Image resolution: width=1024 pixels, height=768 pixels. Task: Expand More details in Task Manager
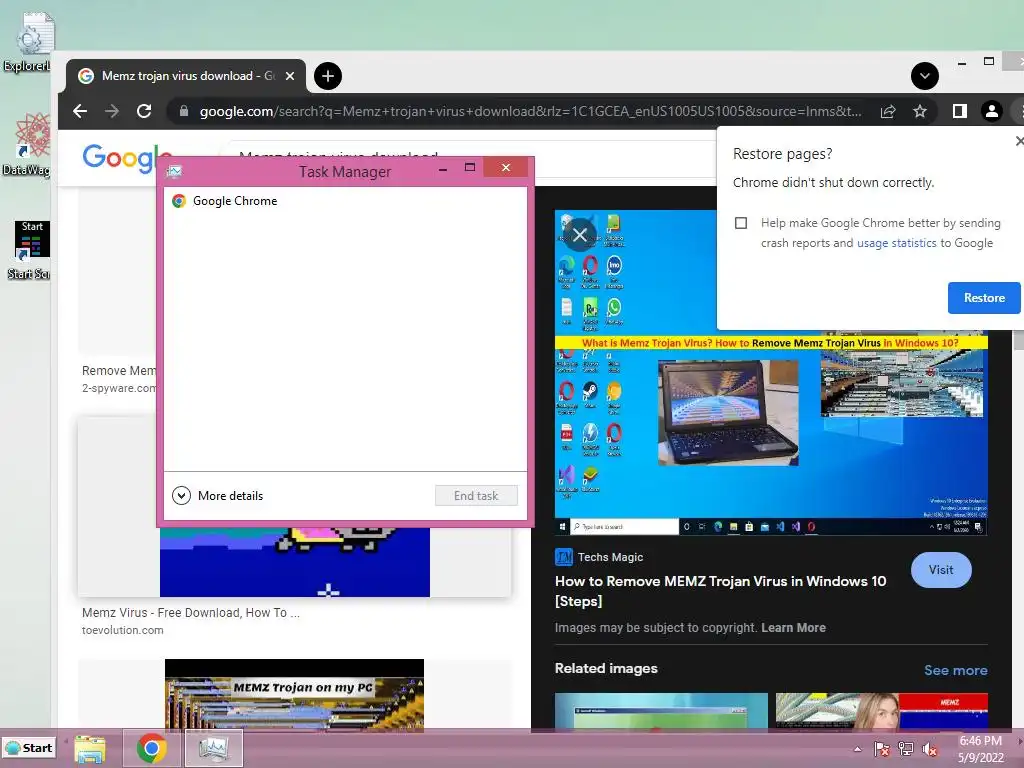click(217, 496)
